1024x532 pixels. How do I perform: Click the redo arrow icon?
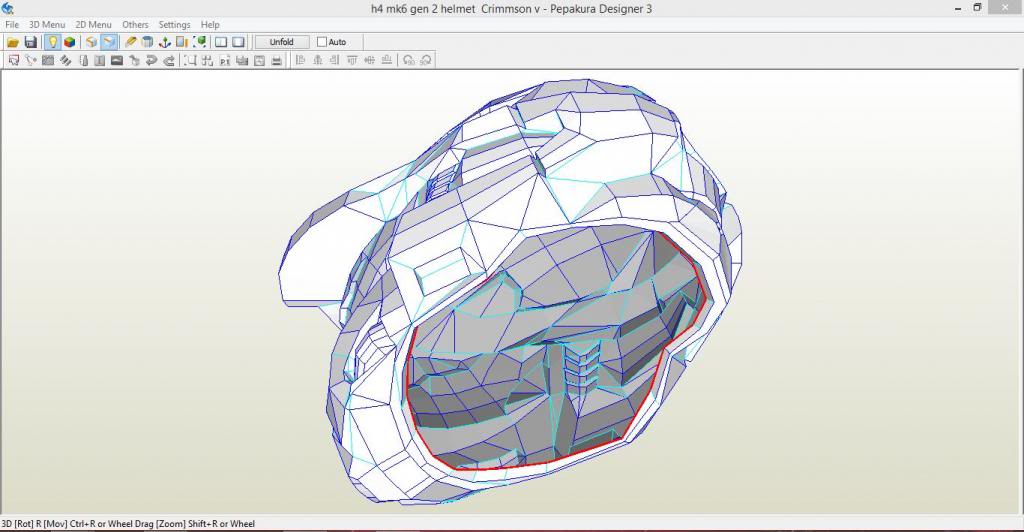point(169,60)
